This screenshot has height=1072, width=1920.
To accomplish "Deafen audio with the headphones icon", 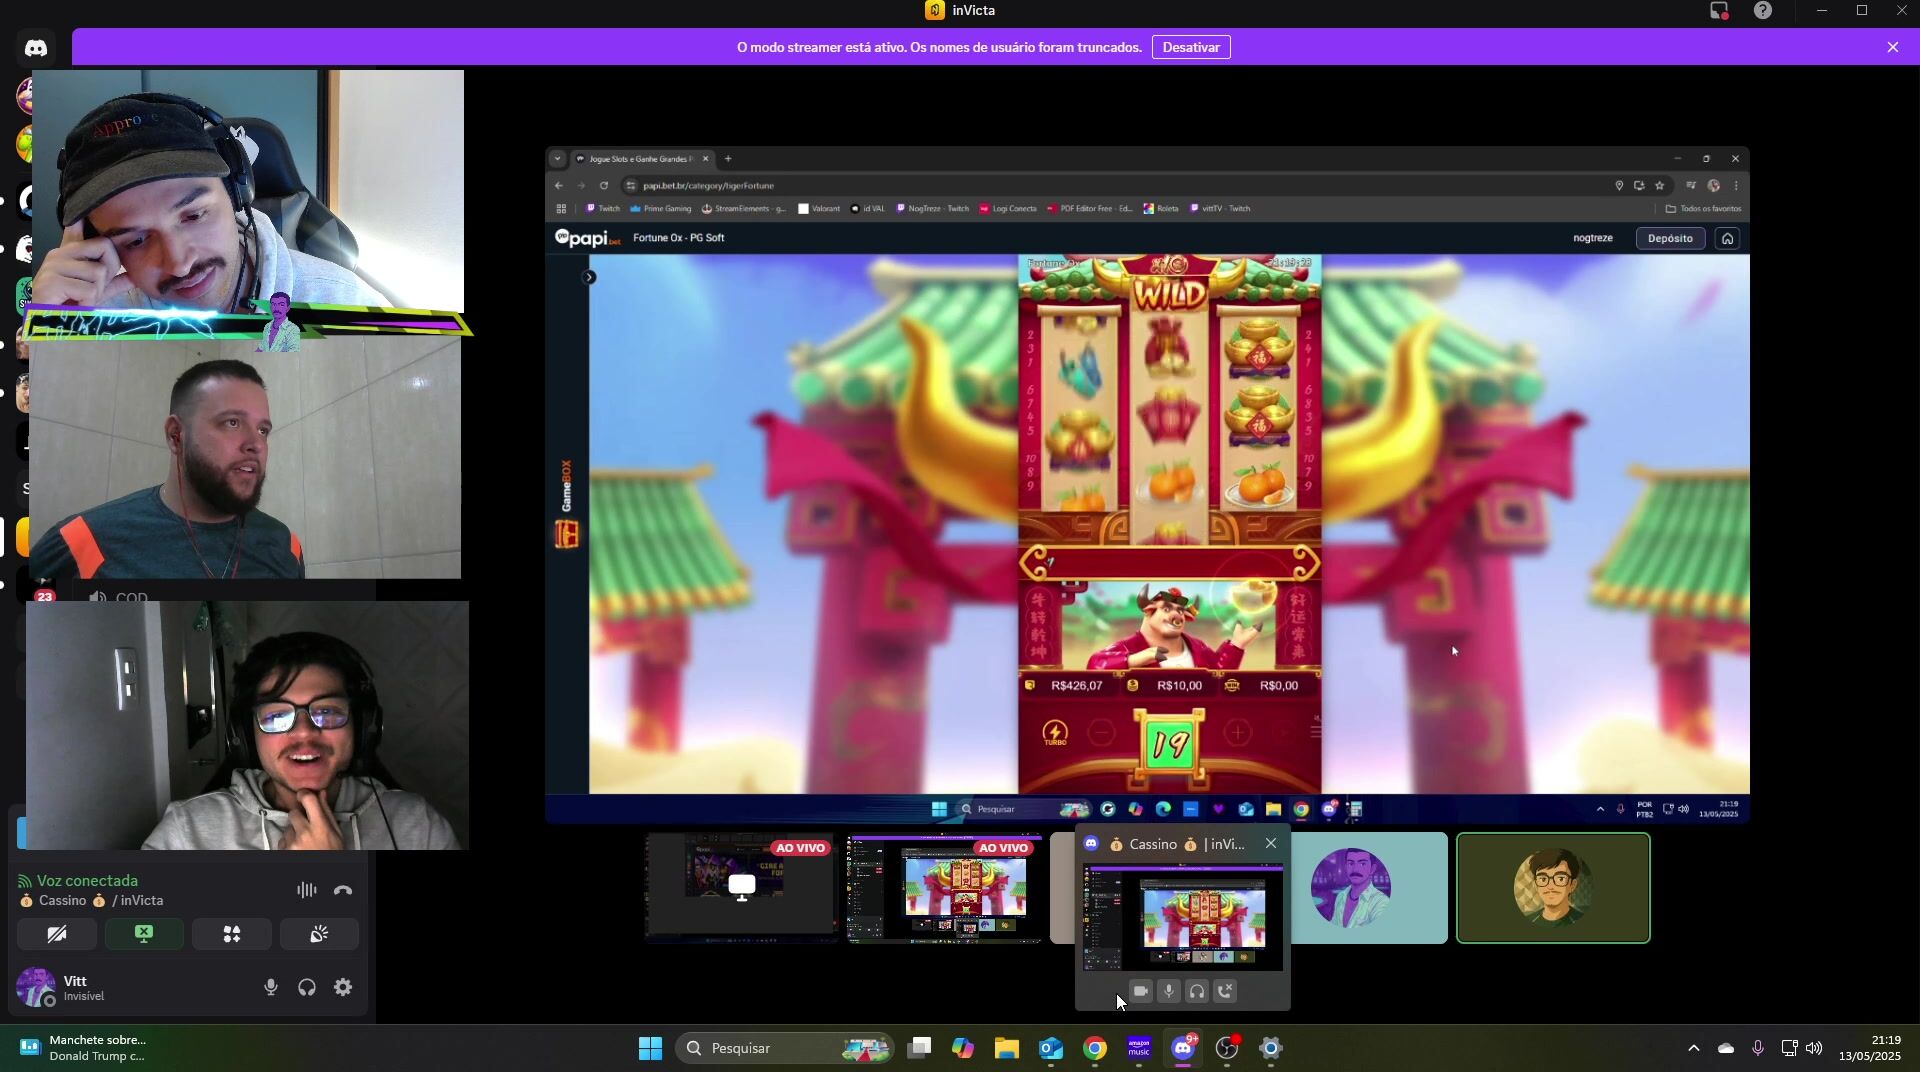I will [x=307, y=987].
